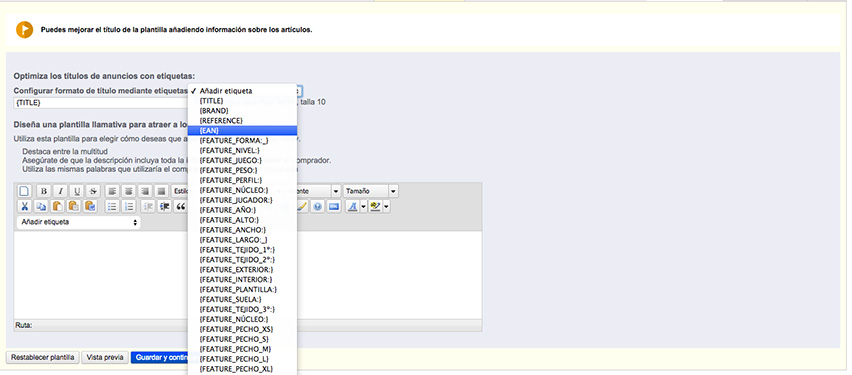Open the text color picker arrow
The height and width of the screenshot is (375, 852).
[x=363, y=207]
